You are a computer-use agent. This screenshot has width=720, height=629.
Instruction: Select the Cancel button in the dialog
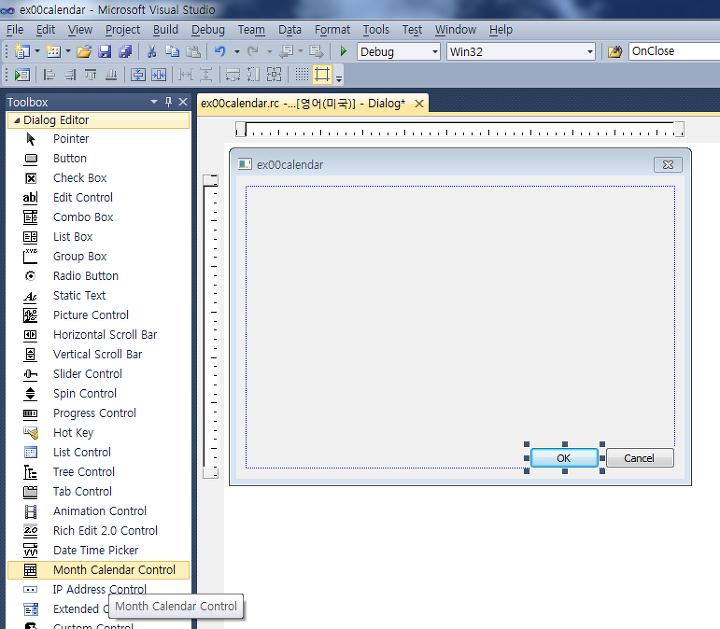(640, 458)
